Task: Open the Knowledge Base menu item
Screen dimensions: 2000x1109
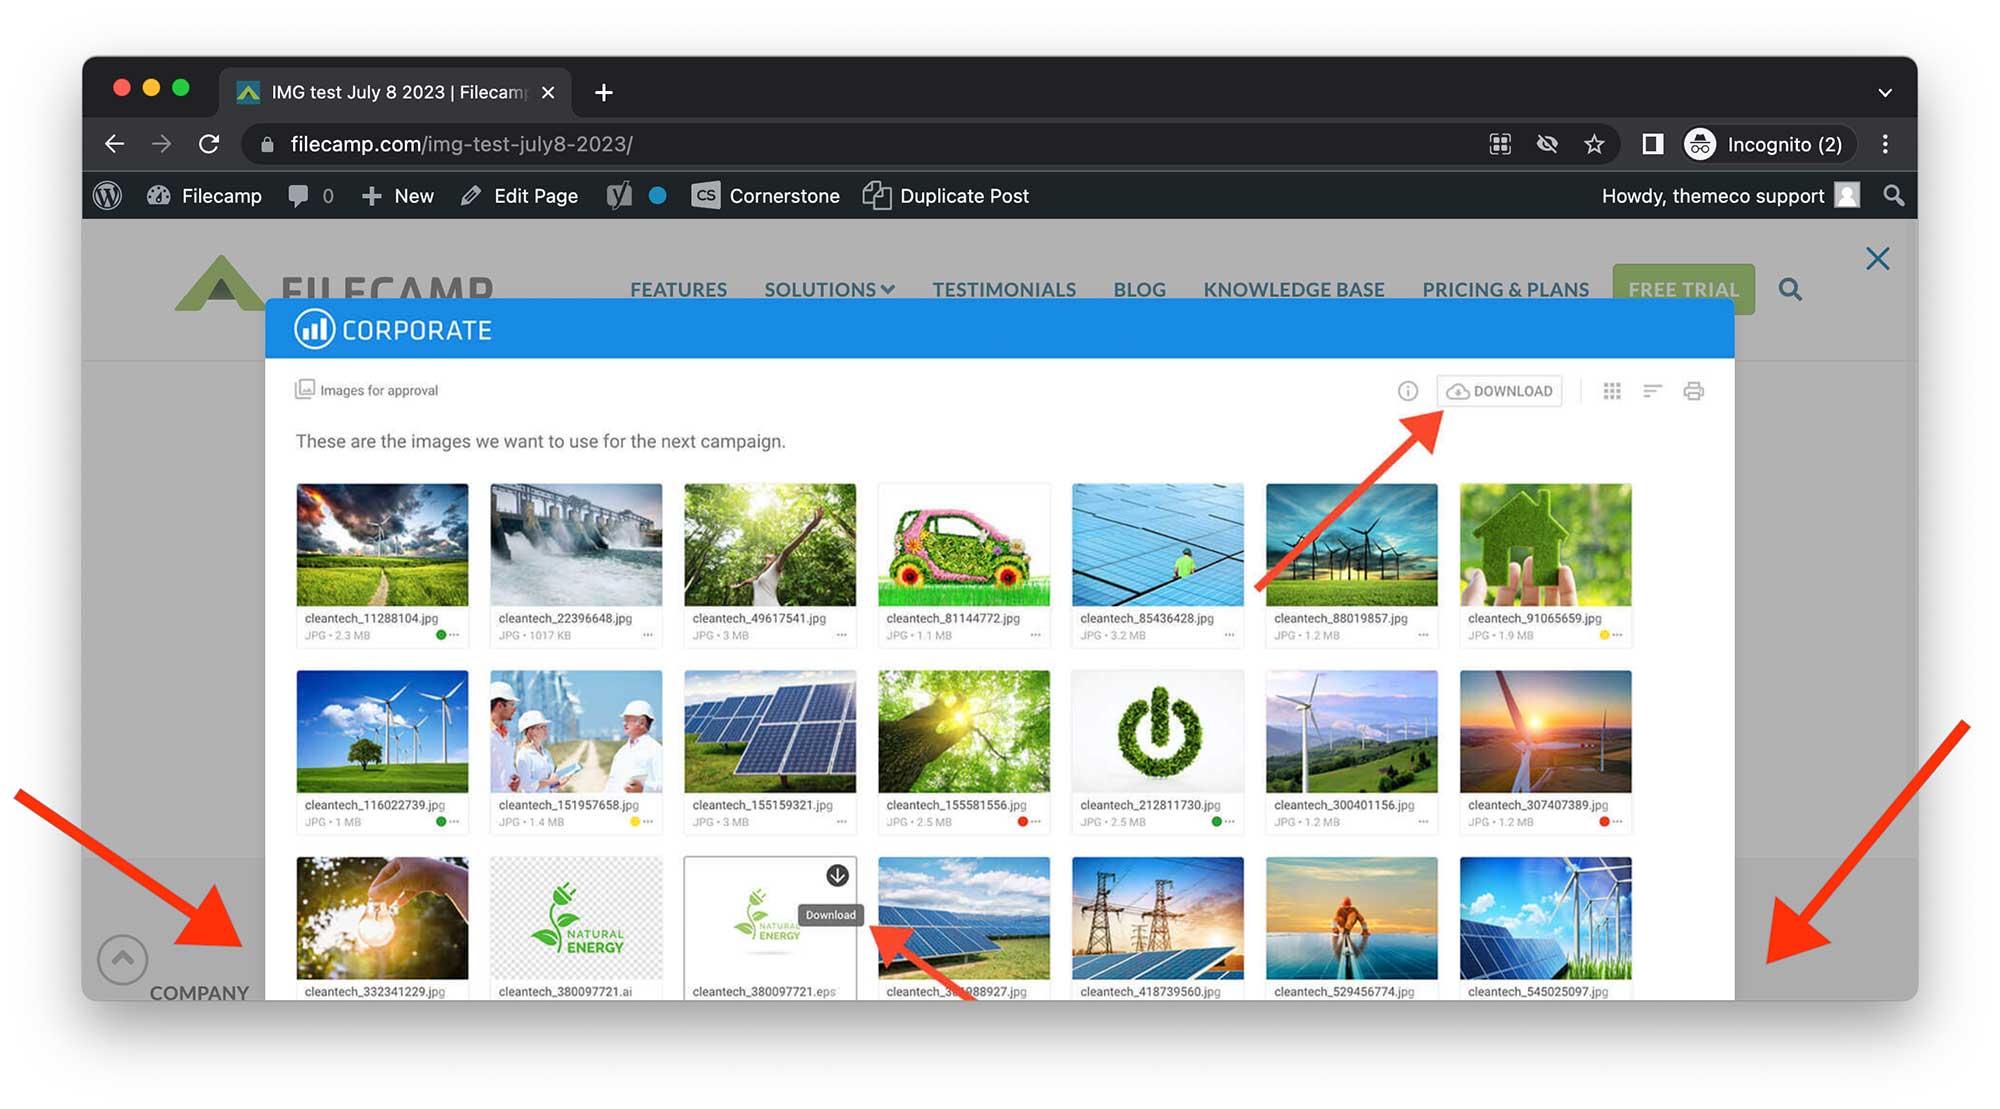Action: pyautogui.click(x=1293, y=290)
